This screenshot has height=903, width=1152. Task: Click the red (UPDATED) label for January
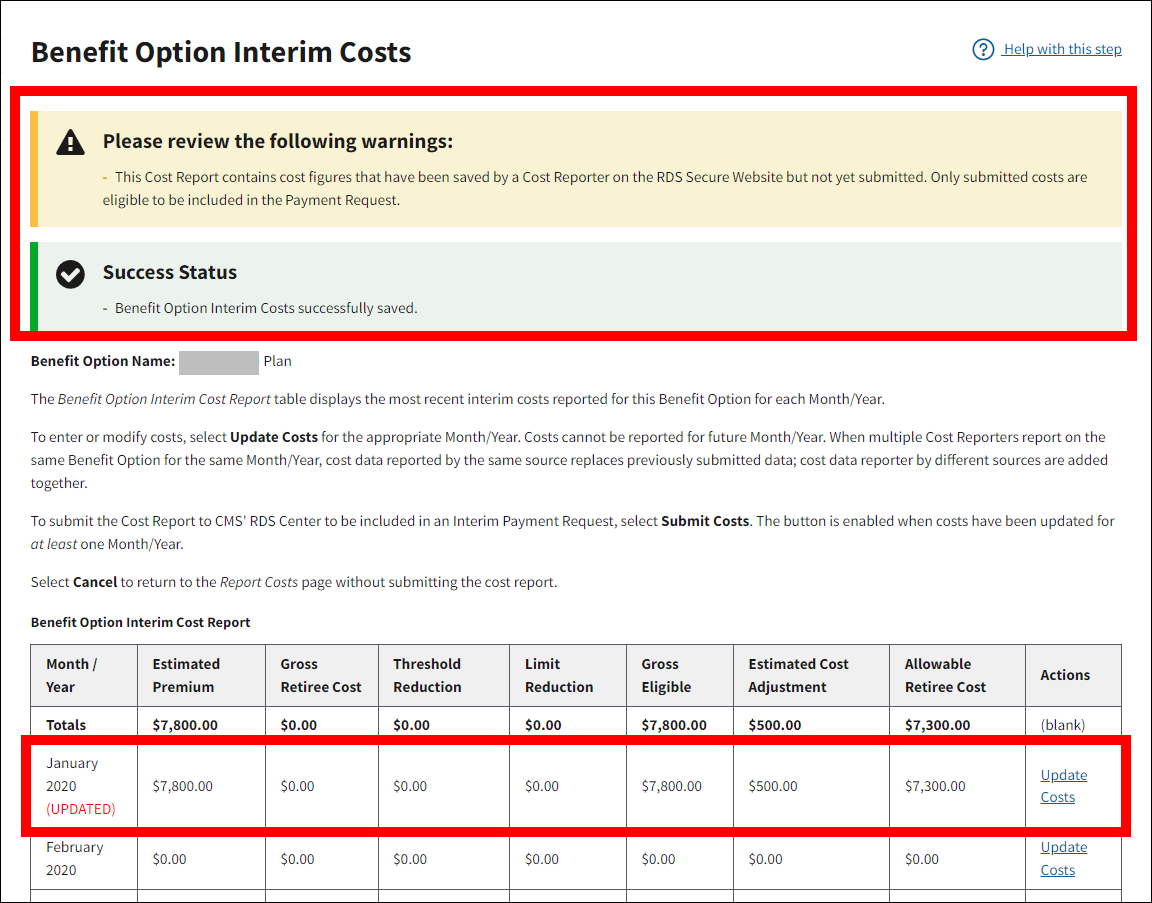(x=81, y=809)
